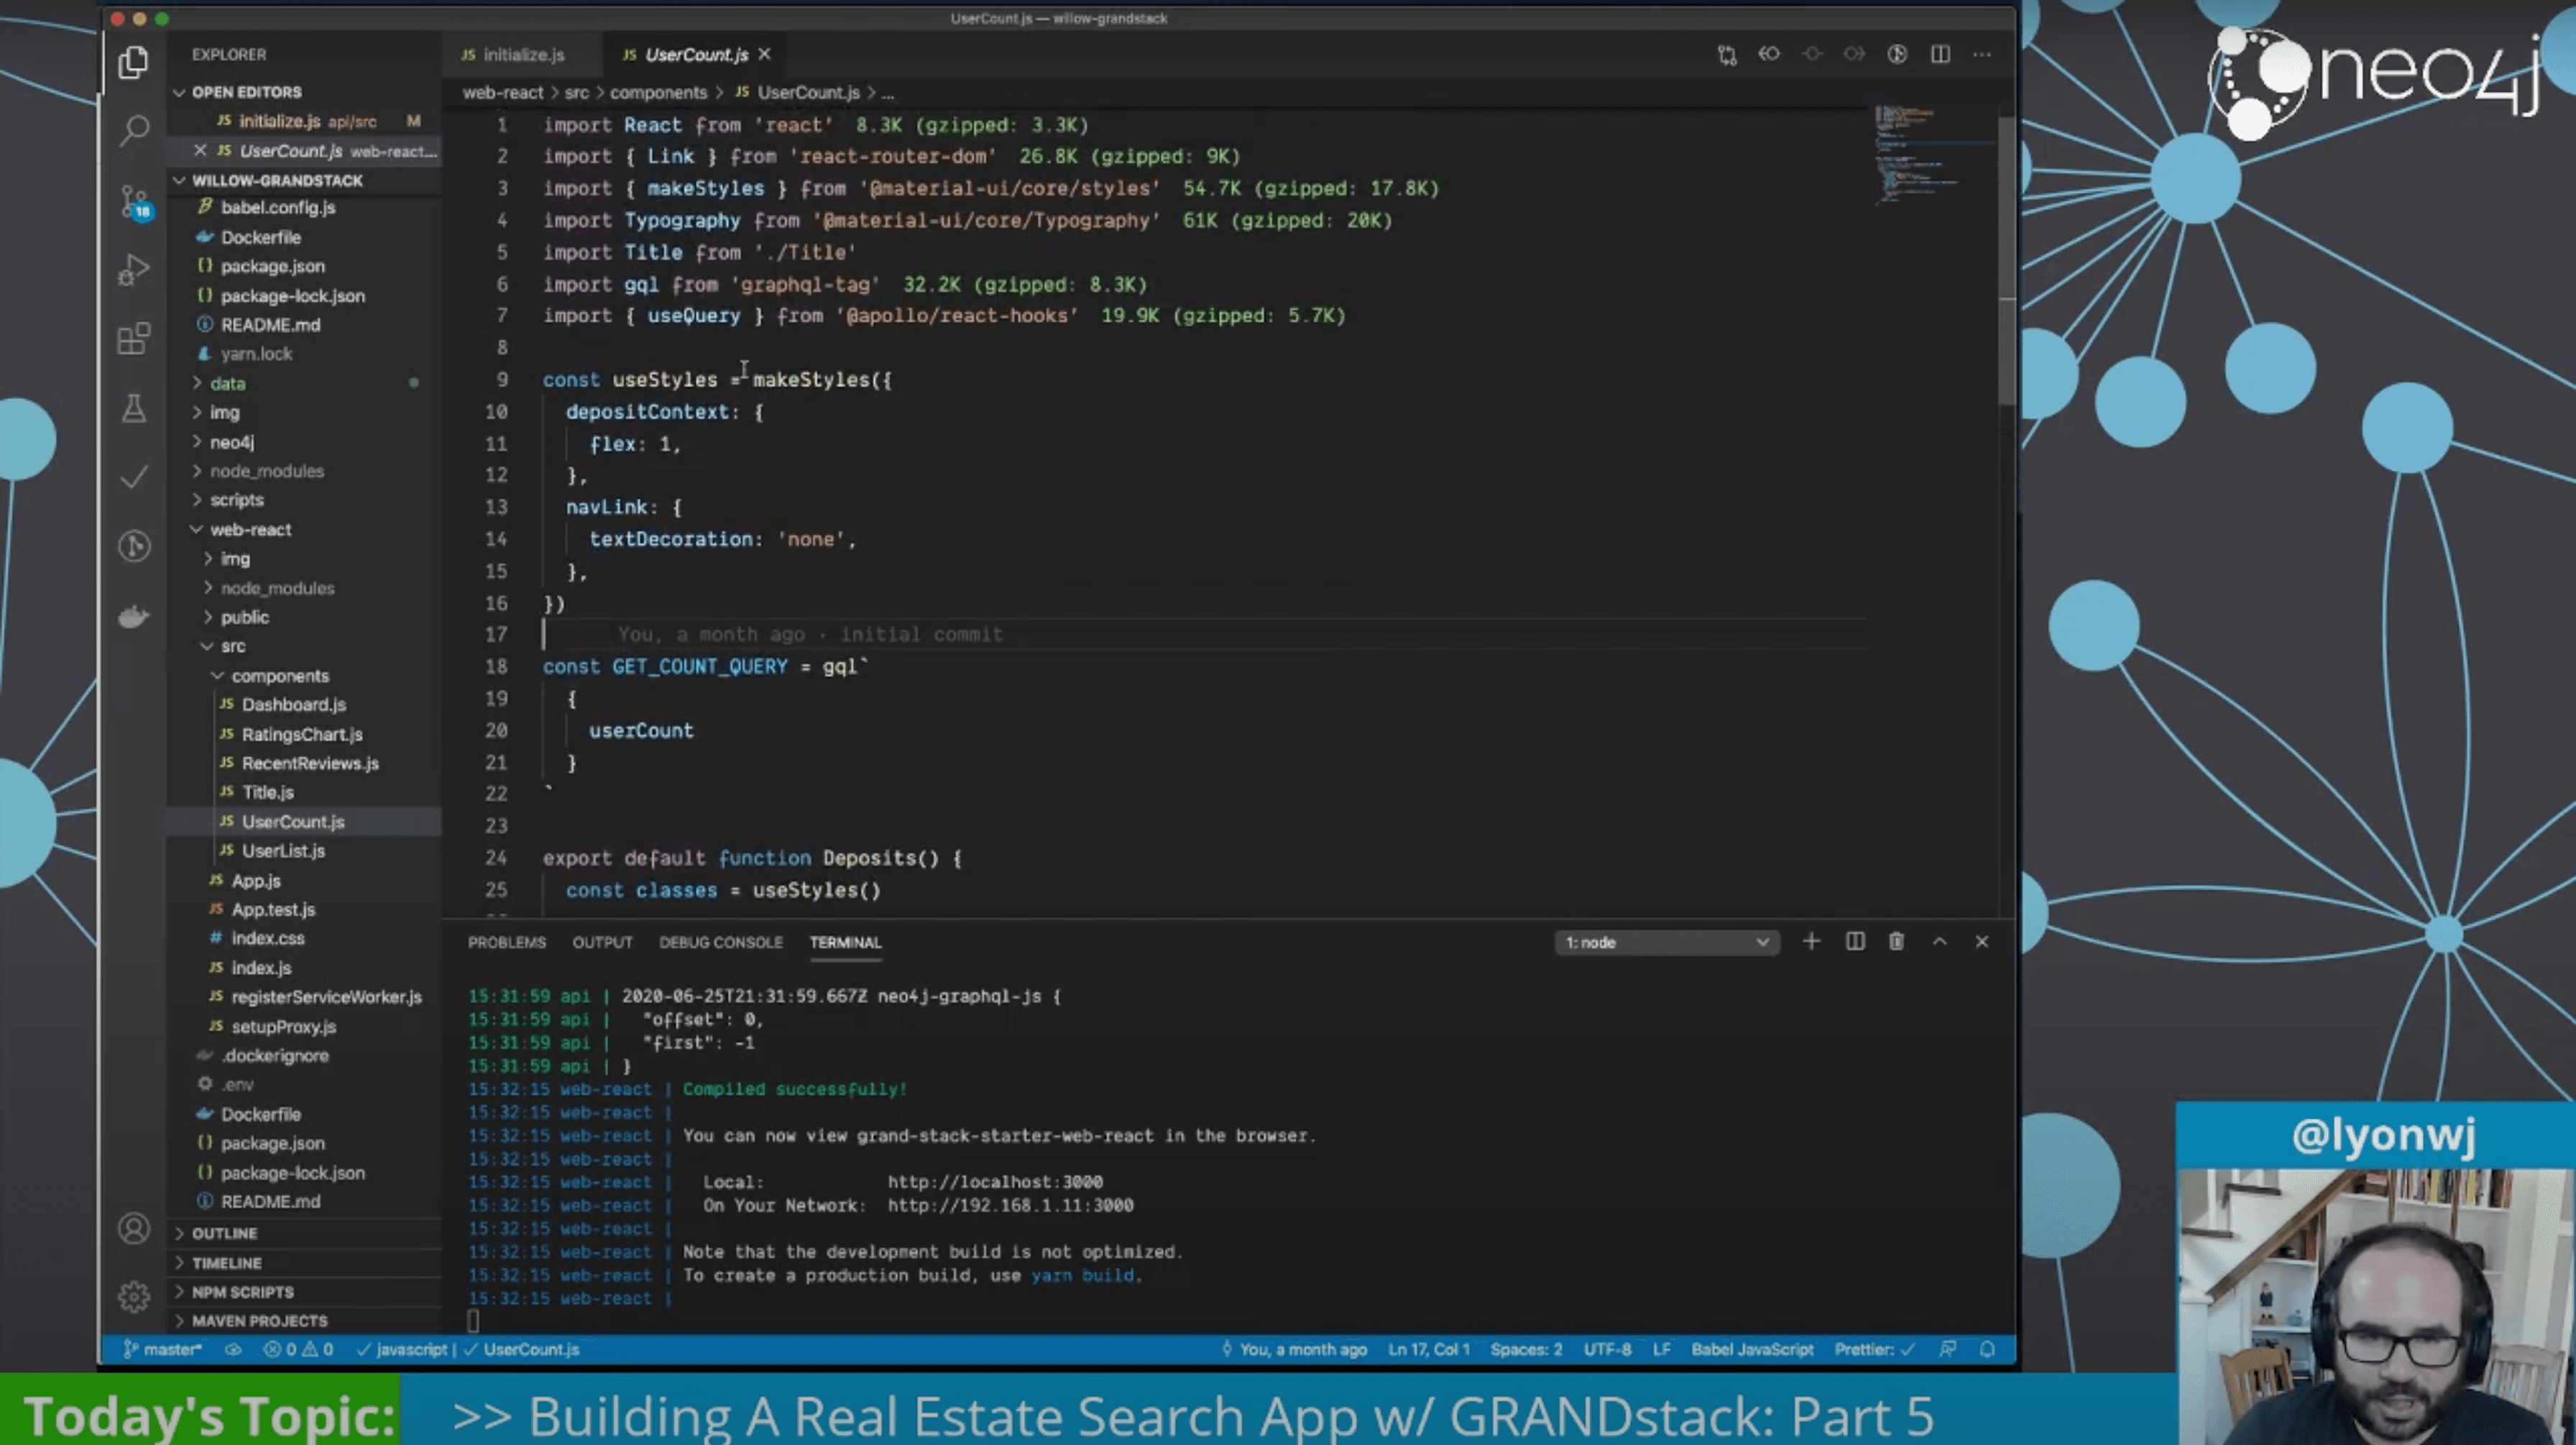
Task: Open Source Control view with badge
Action: click(x=134, y=201)
